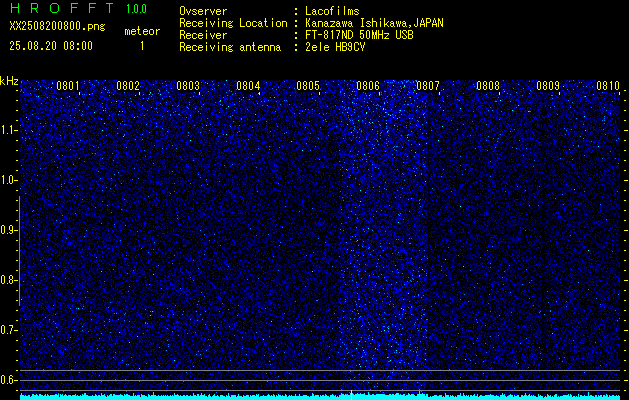Click the 0803 time axis marker
This screenshot has width=629, height=400.
coord(188,86)
